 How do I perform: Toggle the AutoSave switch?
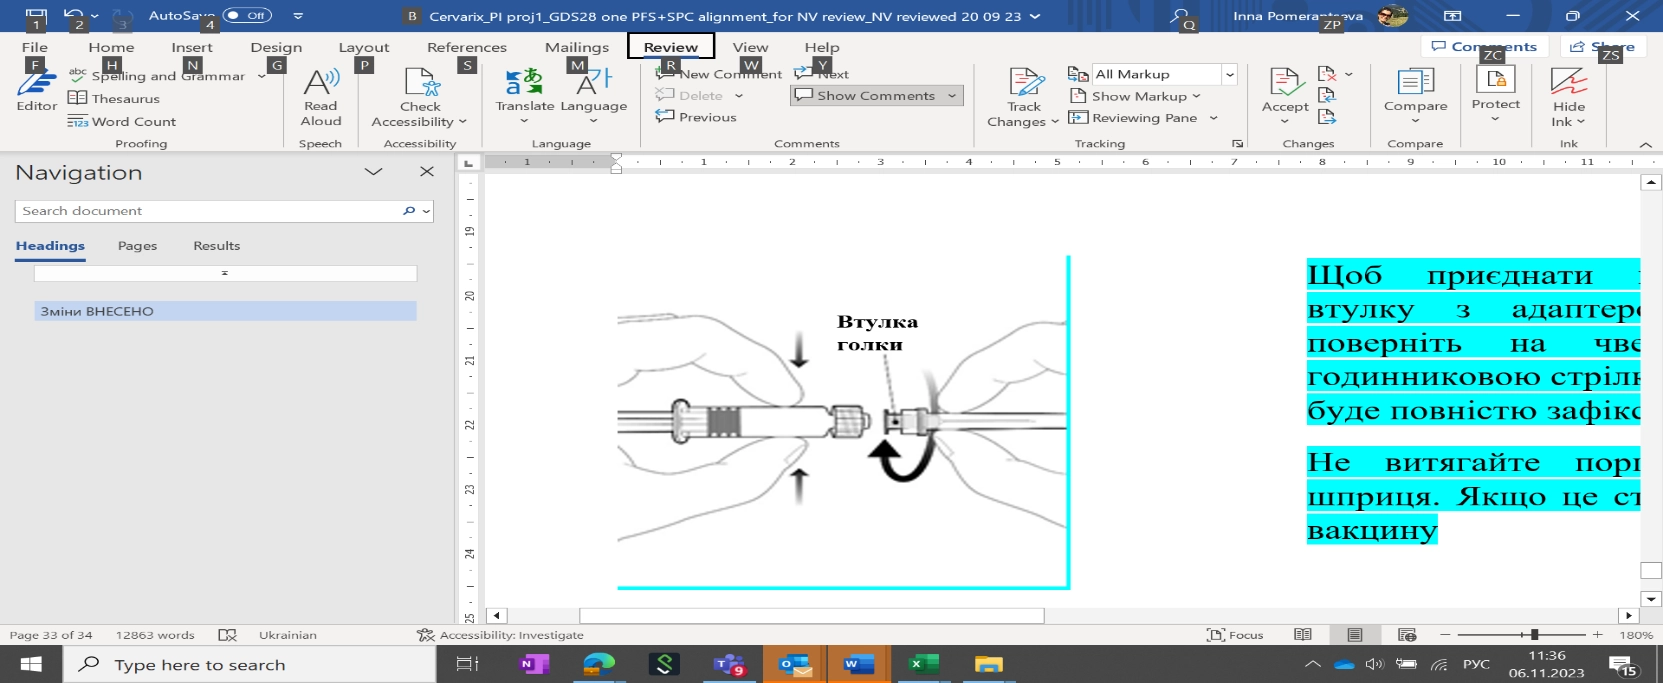coord(247,16)
